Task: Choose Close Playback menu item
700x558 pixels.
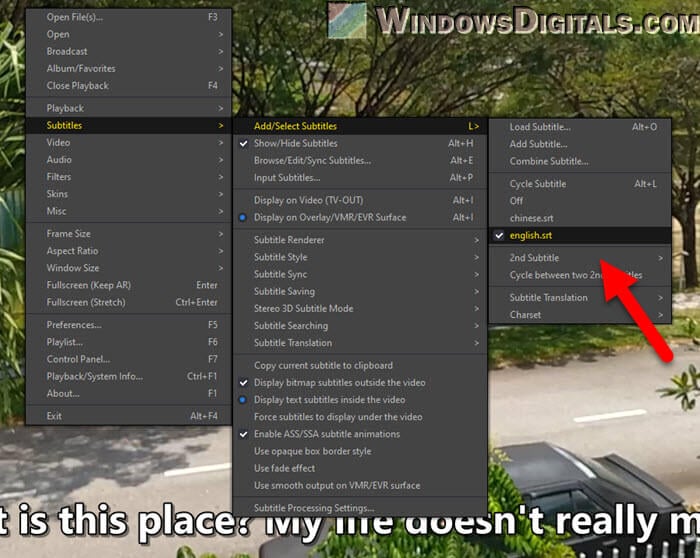Action: [x=129, y=86]
